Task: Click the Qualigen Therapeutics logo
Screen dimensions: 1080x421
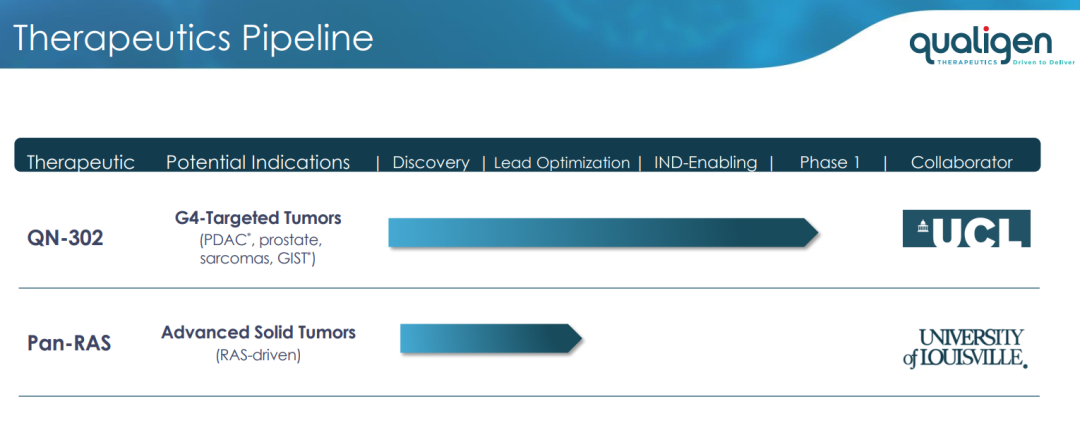Action: [991, 46]
